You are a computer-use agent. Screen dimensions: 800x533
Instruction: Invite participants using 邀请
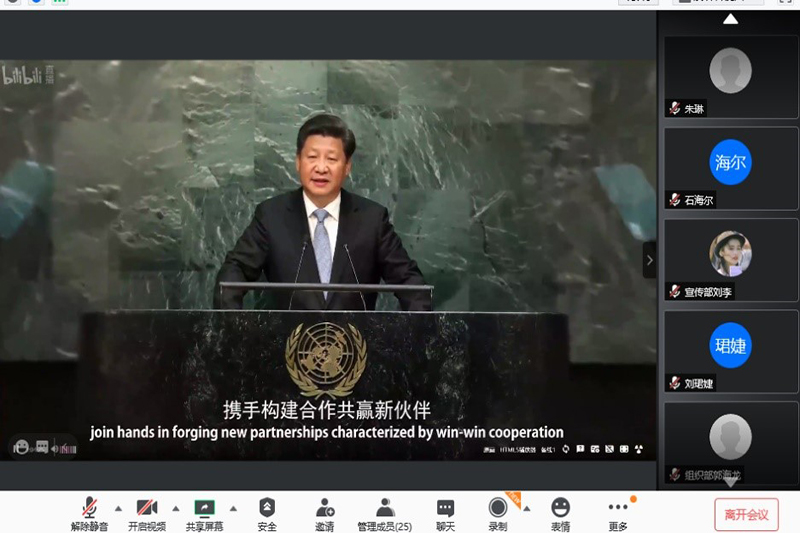(x=324, y=514)
